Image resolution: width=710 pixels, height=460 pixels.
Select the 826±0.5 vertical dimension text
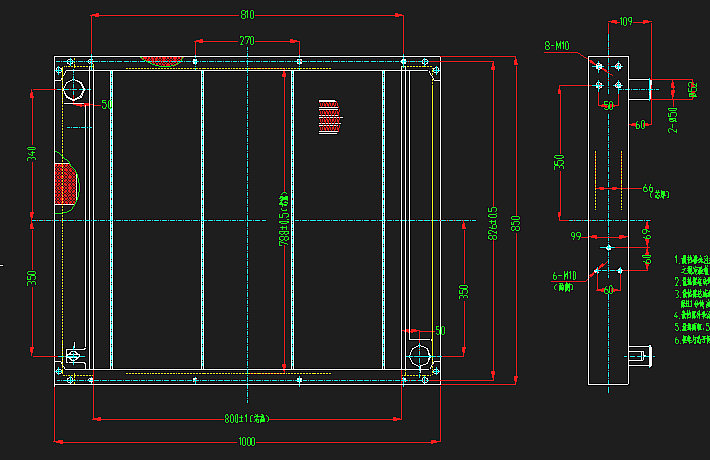(494, 223)
